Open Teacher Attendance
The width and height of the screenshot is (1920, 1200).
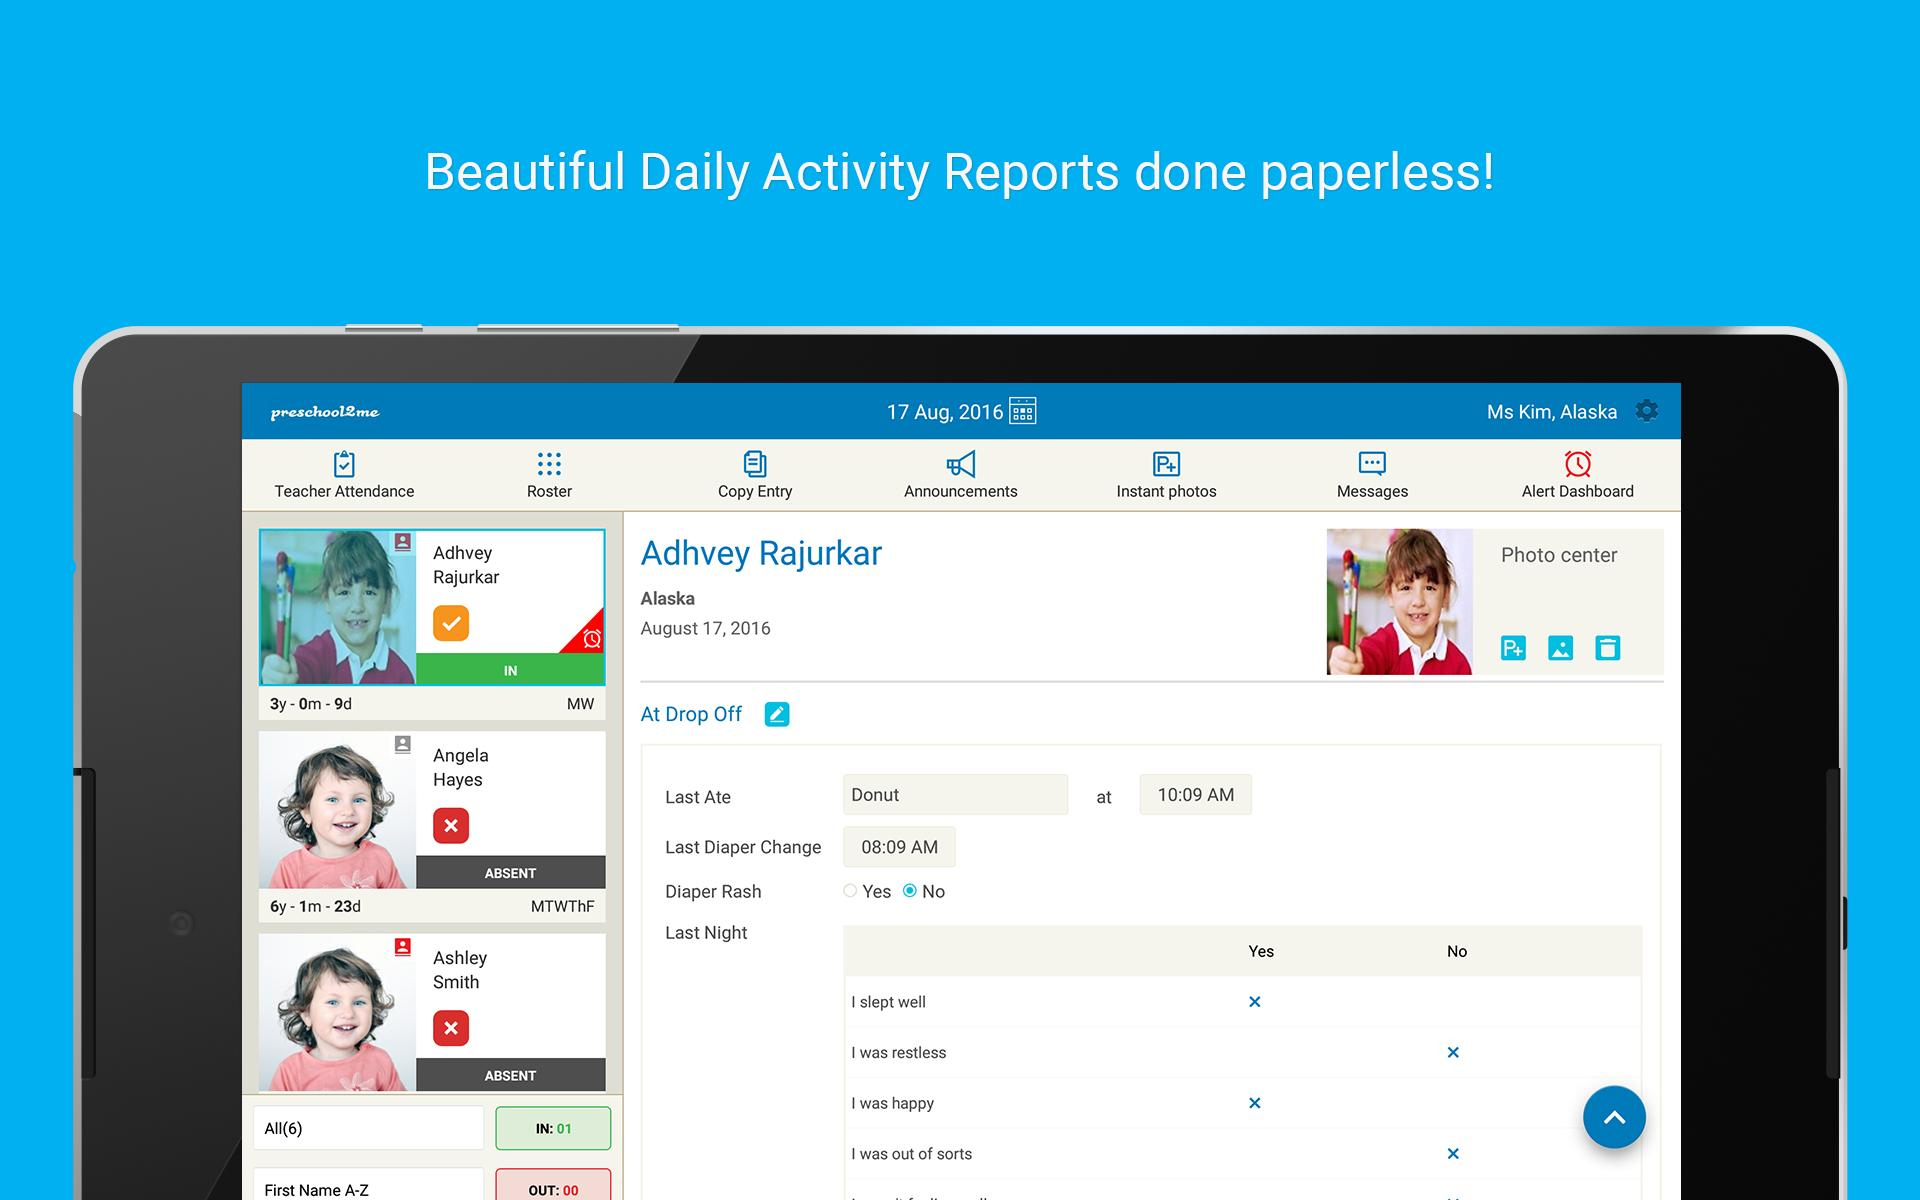point(344,475)
